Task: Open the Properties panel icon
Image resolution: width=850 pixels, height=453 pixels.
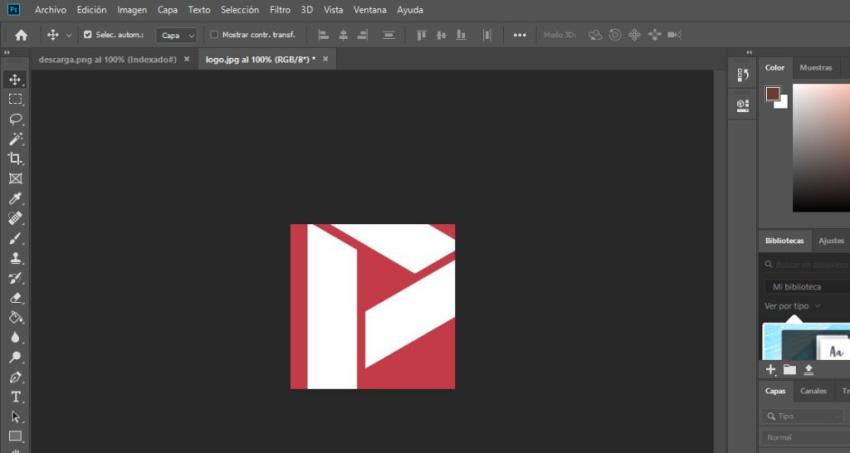Action: pos(743,105)
